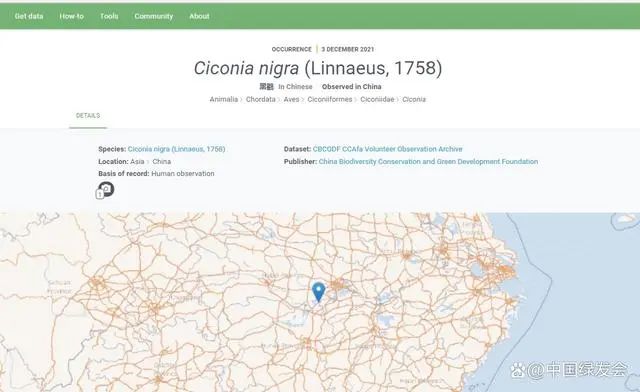Image resolution: width=640 pixels, height=392 pixels.
Task: Open the How-to menu
Action: click(71, 16)
